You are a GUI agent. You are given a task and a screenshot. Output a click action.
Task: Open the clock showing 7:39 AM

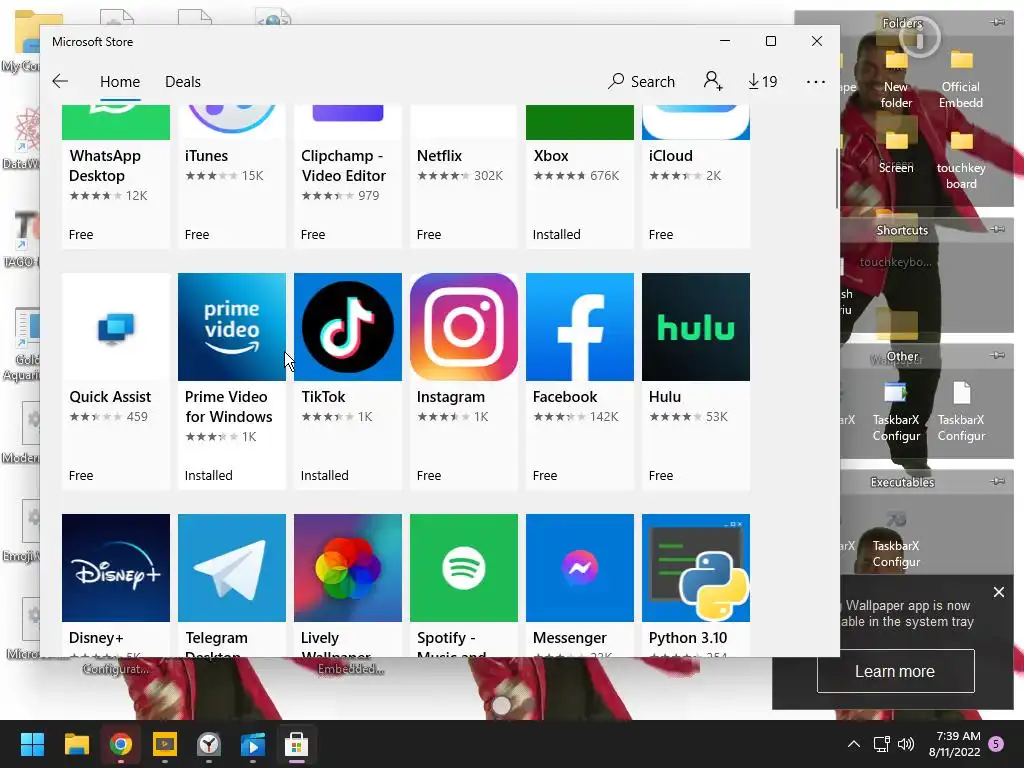(955, 744)
